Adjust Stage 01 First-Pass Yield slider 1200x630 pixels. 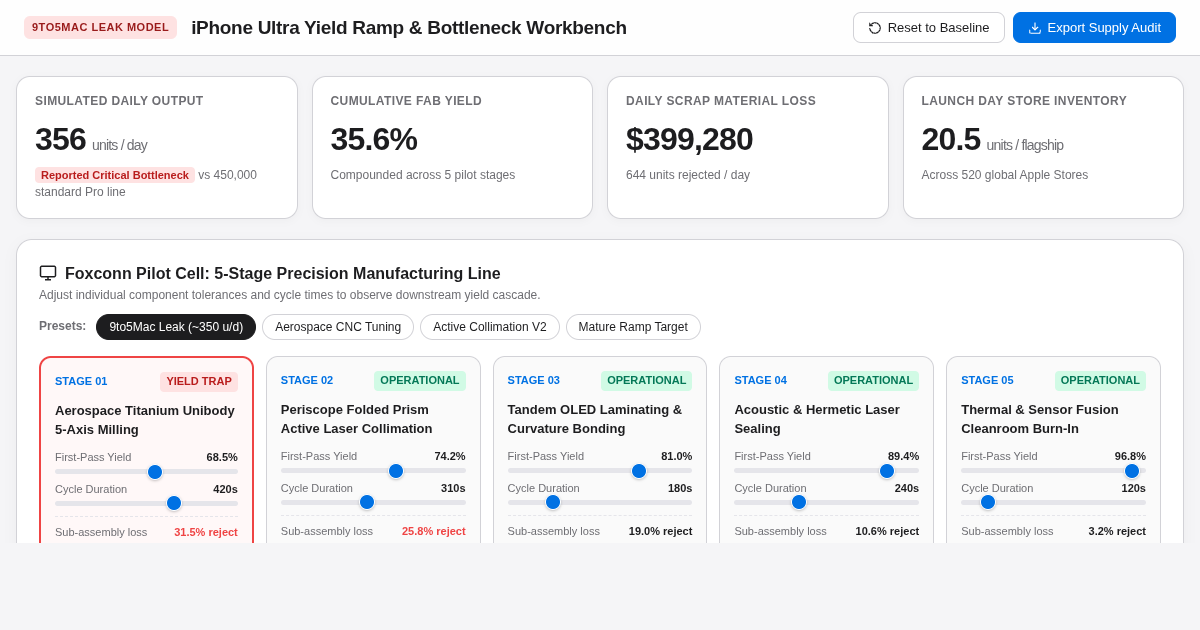click(146, 471)
